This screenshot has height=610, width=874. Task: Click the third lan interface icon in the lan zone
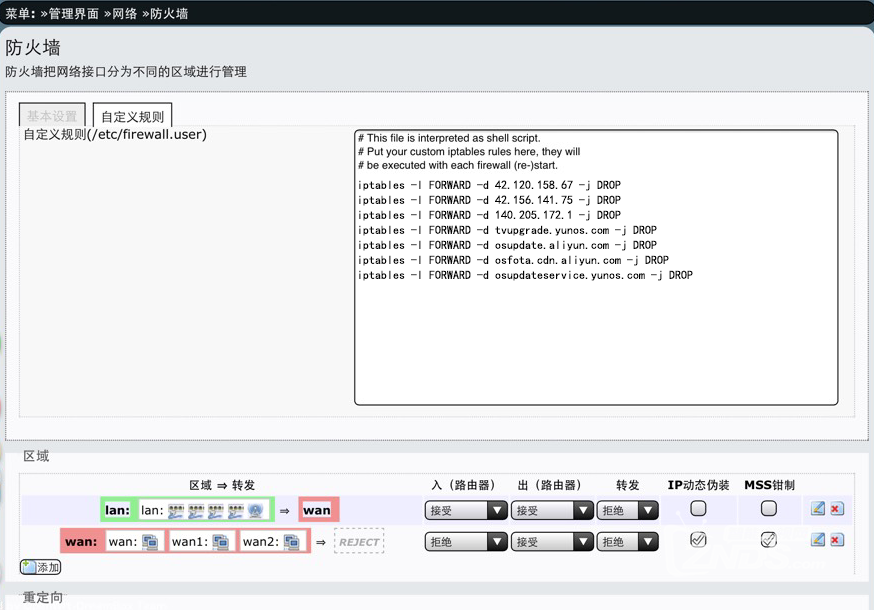[x=216, y=510]
